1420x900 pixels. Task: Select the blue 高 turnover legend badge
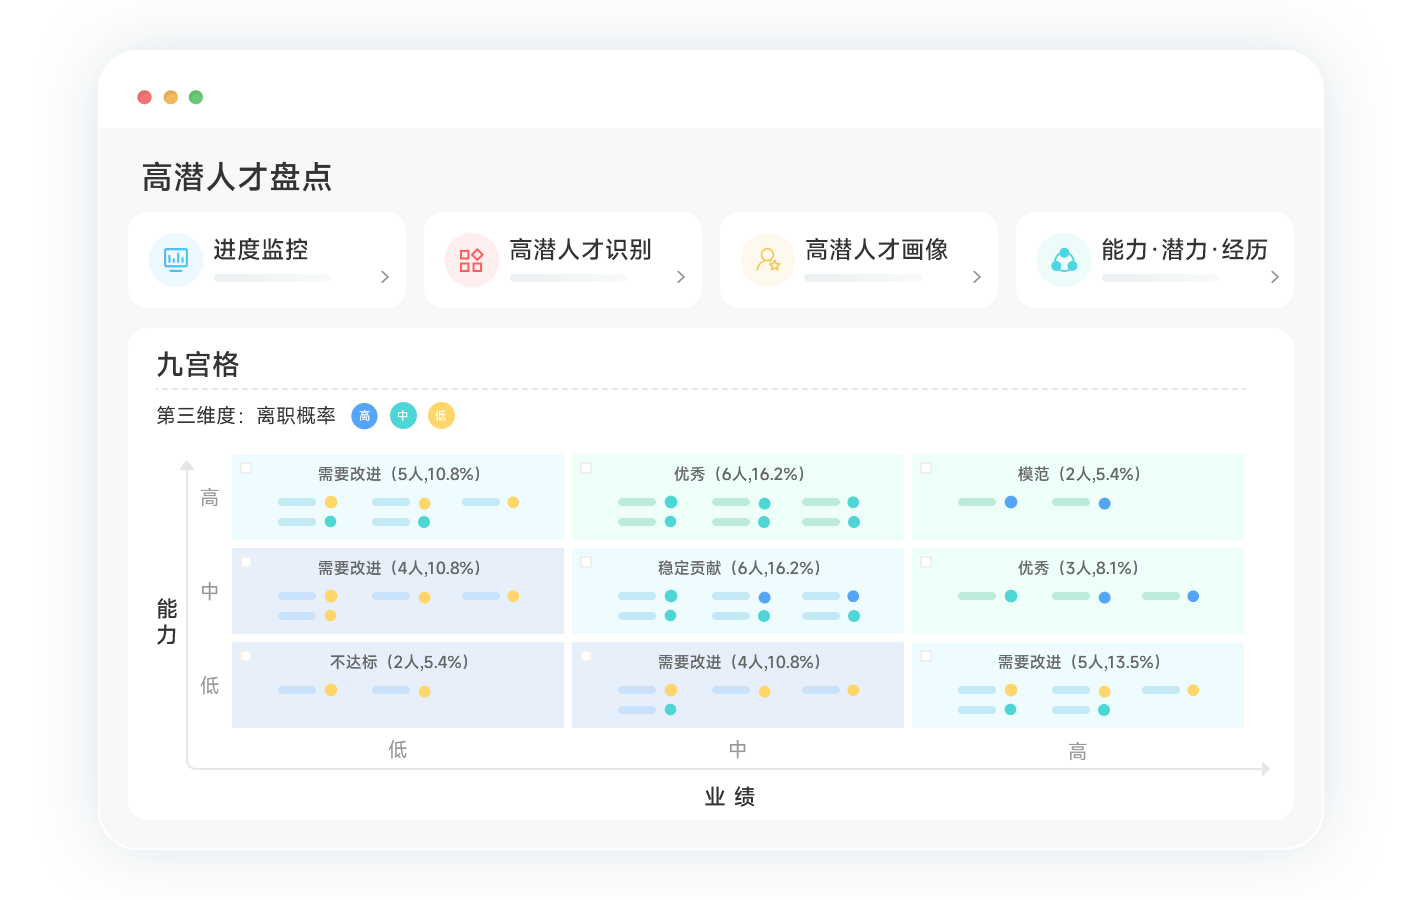pos(364,416)
